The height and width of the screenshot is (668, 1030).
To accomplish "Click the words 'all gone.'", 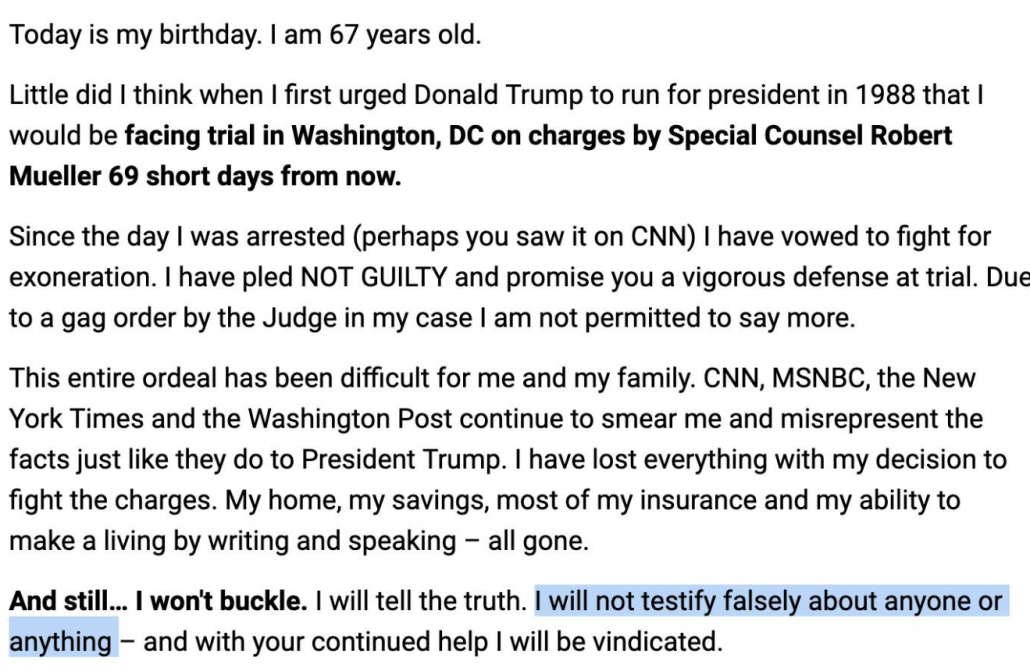I will (x=538, y=542).
